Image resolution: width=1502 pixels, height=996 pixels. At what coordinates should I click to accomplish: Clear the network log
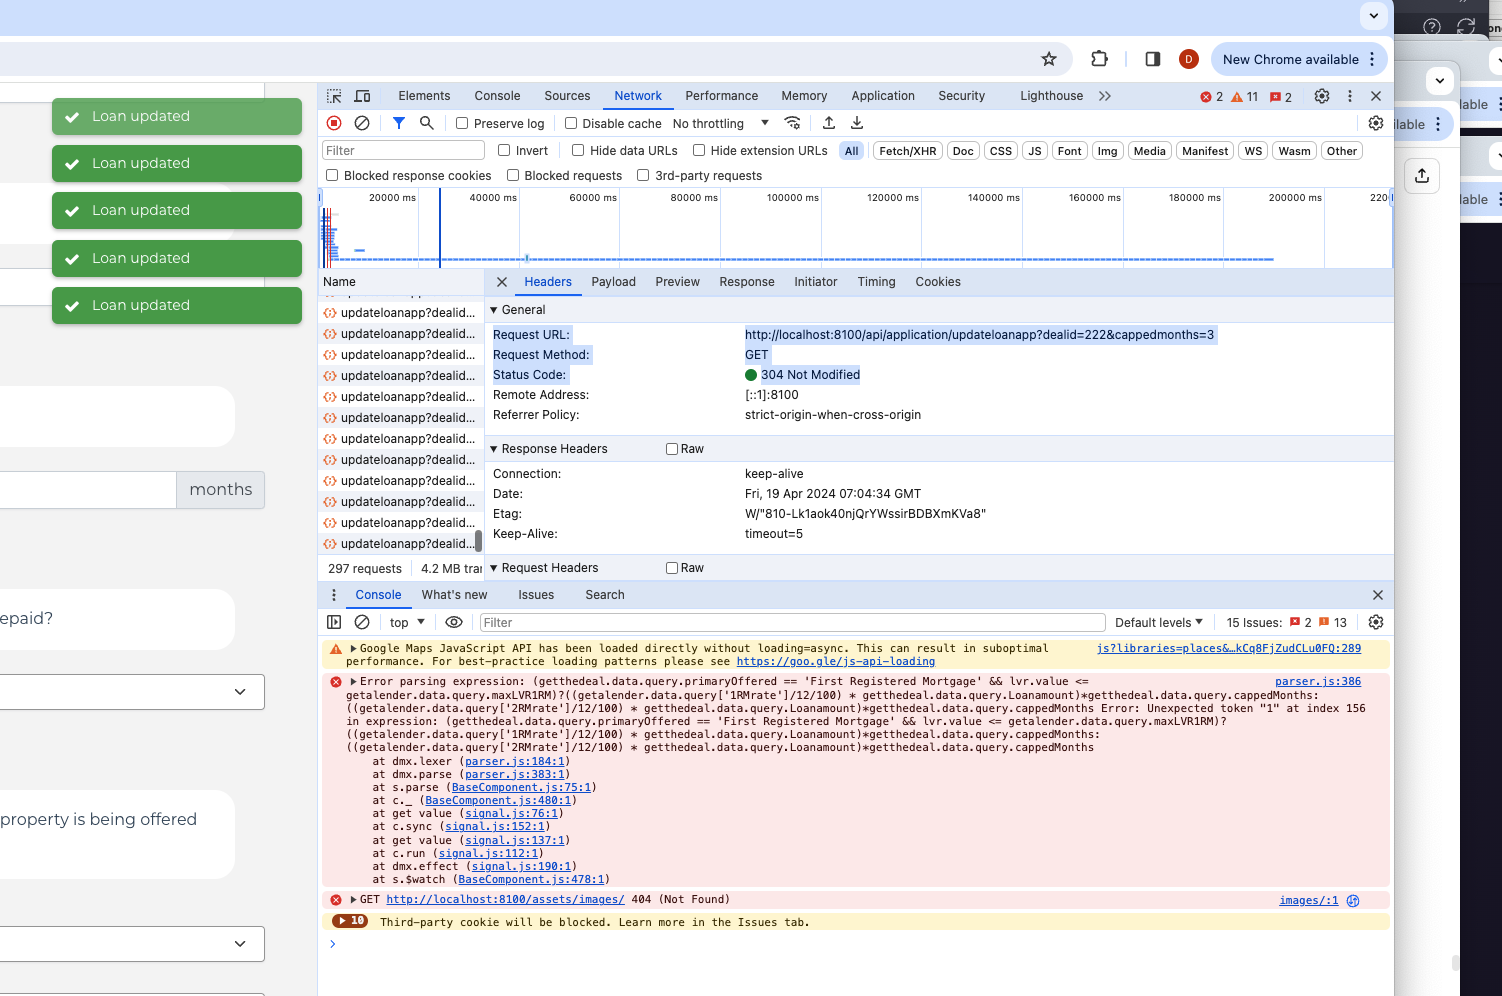point(362,123)
